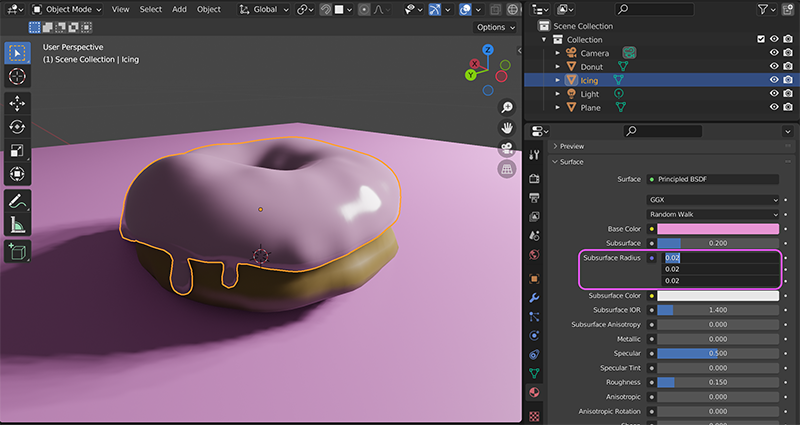Hide the Donut object in viewport
Image resolution: width=800 pixels, height=425 pixels.
[x=774, y=66]
